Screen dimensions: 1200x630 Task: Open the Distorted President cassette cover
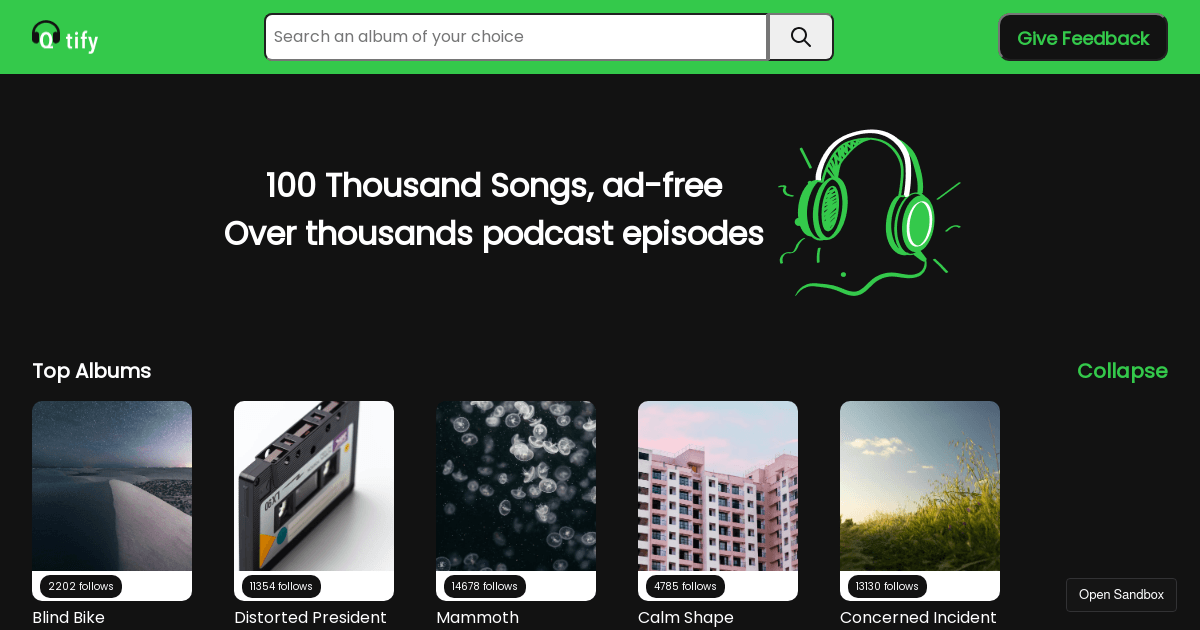click(x=314, y=486)
